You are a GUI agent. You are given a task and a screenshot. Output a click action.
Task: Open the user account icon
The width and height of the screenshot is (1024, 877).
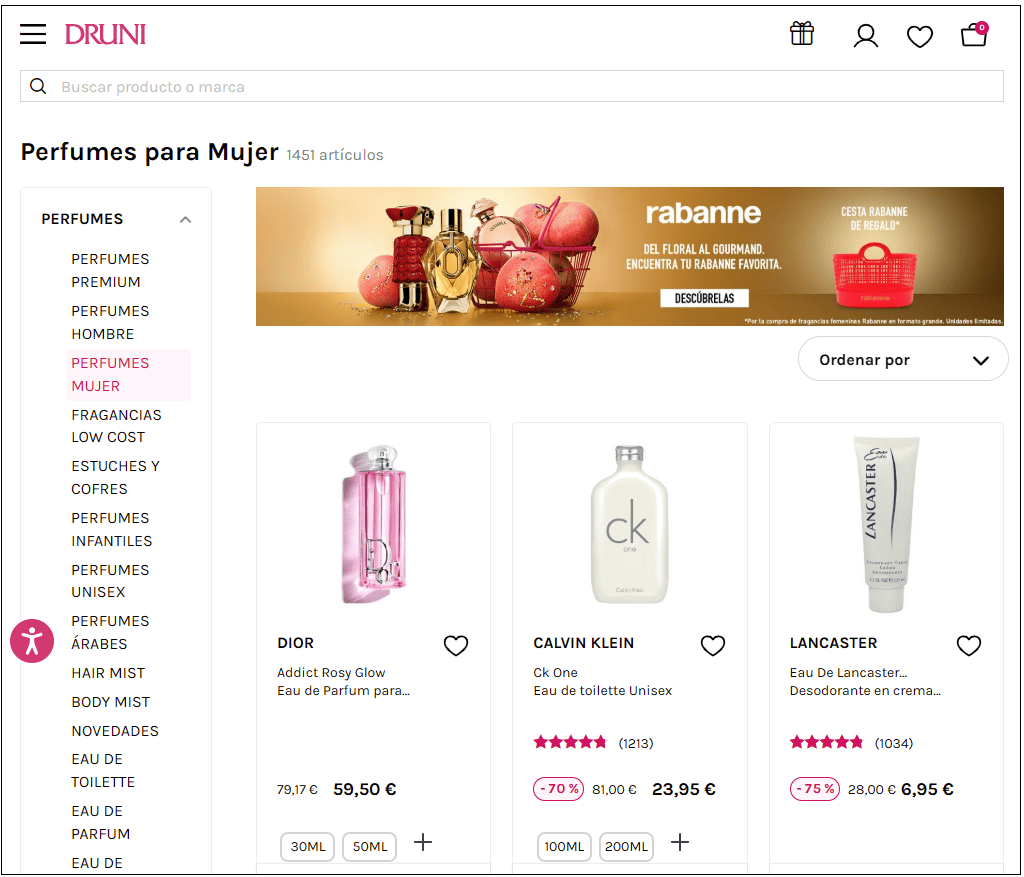tap(865, 35)
